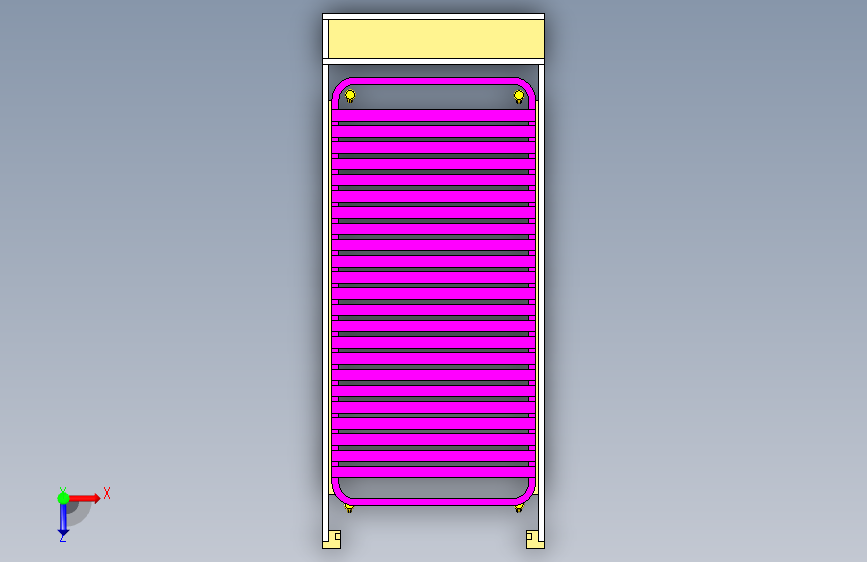Select the magenta rounded frame top bar
The height and width of the screenshot is (562, 867).
coord(434,81)
